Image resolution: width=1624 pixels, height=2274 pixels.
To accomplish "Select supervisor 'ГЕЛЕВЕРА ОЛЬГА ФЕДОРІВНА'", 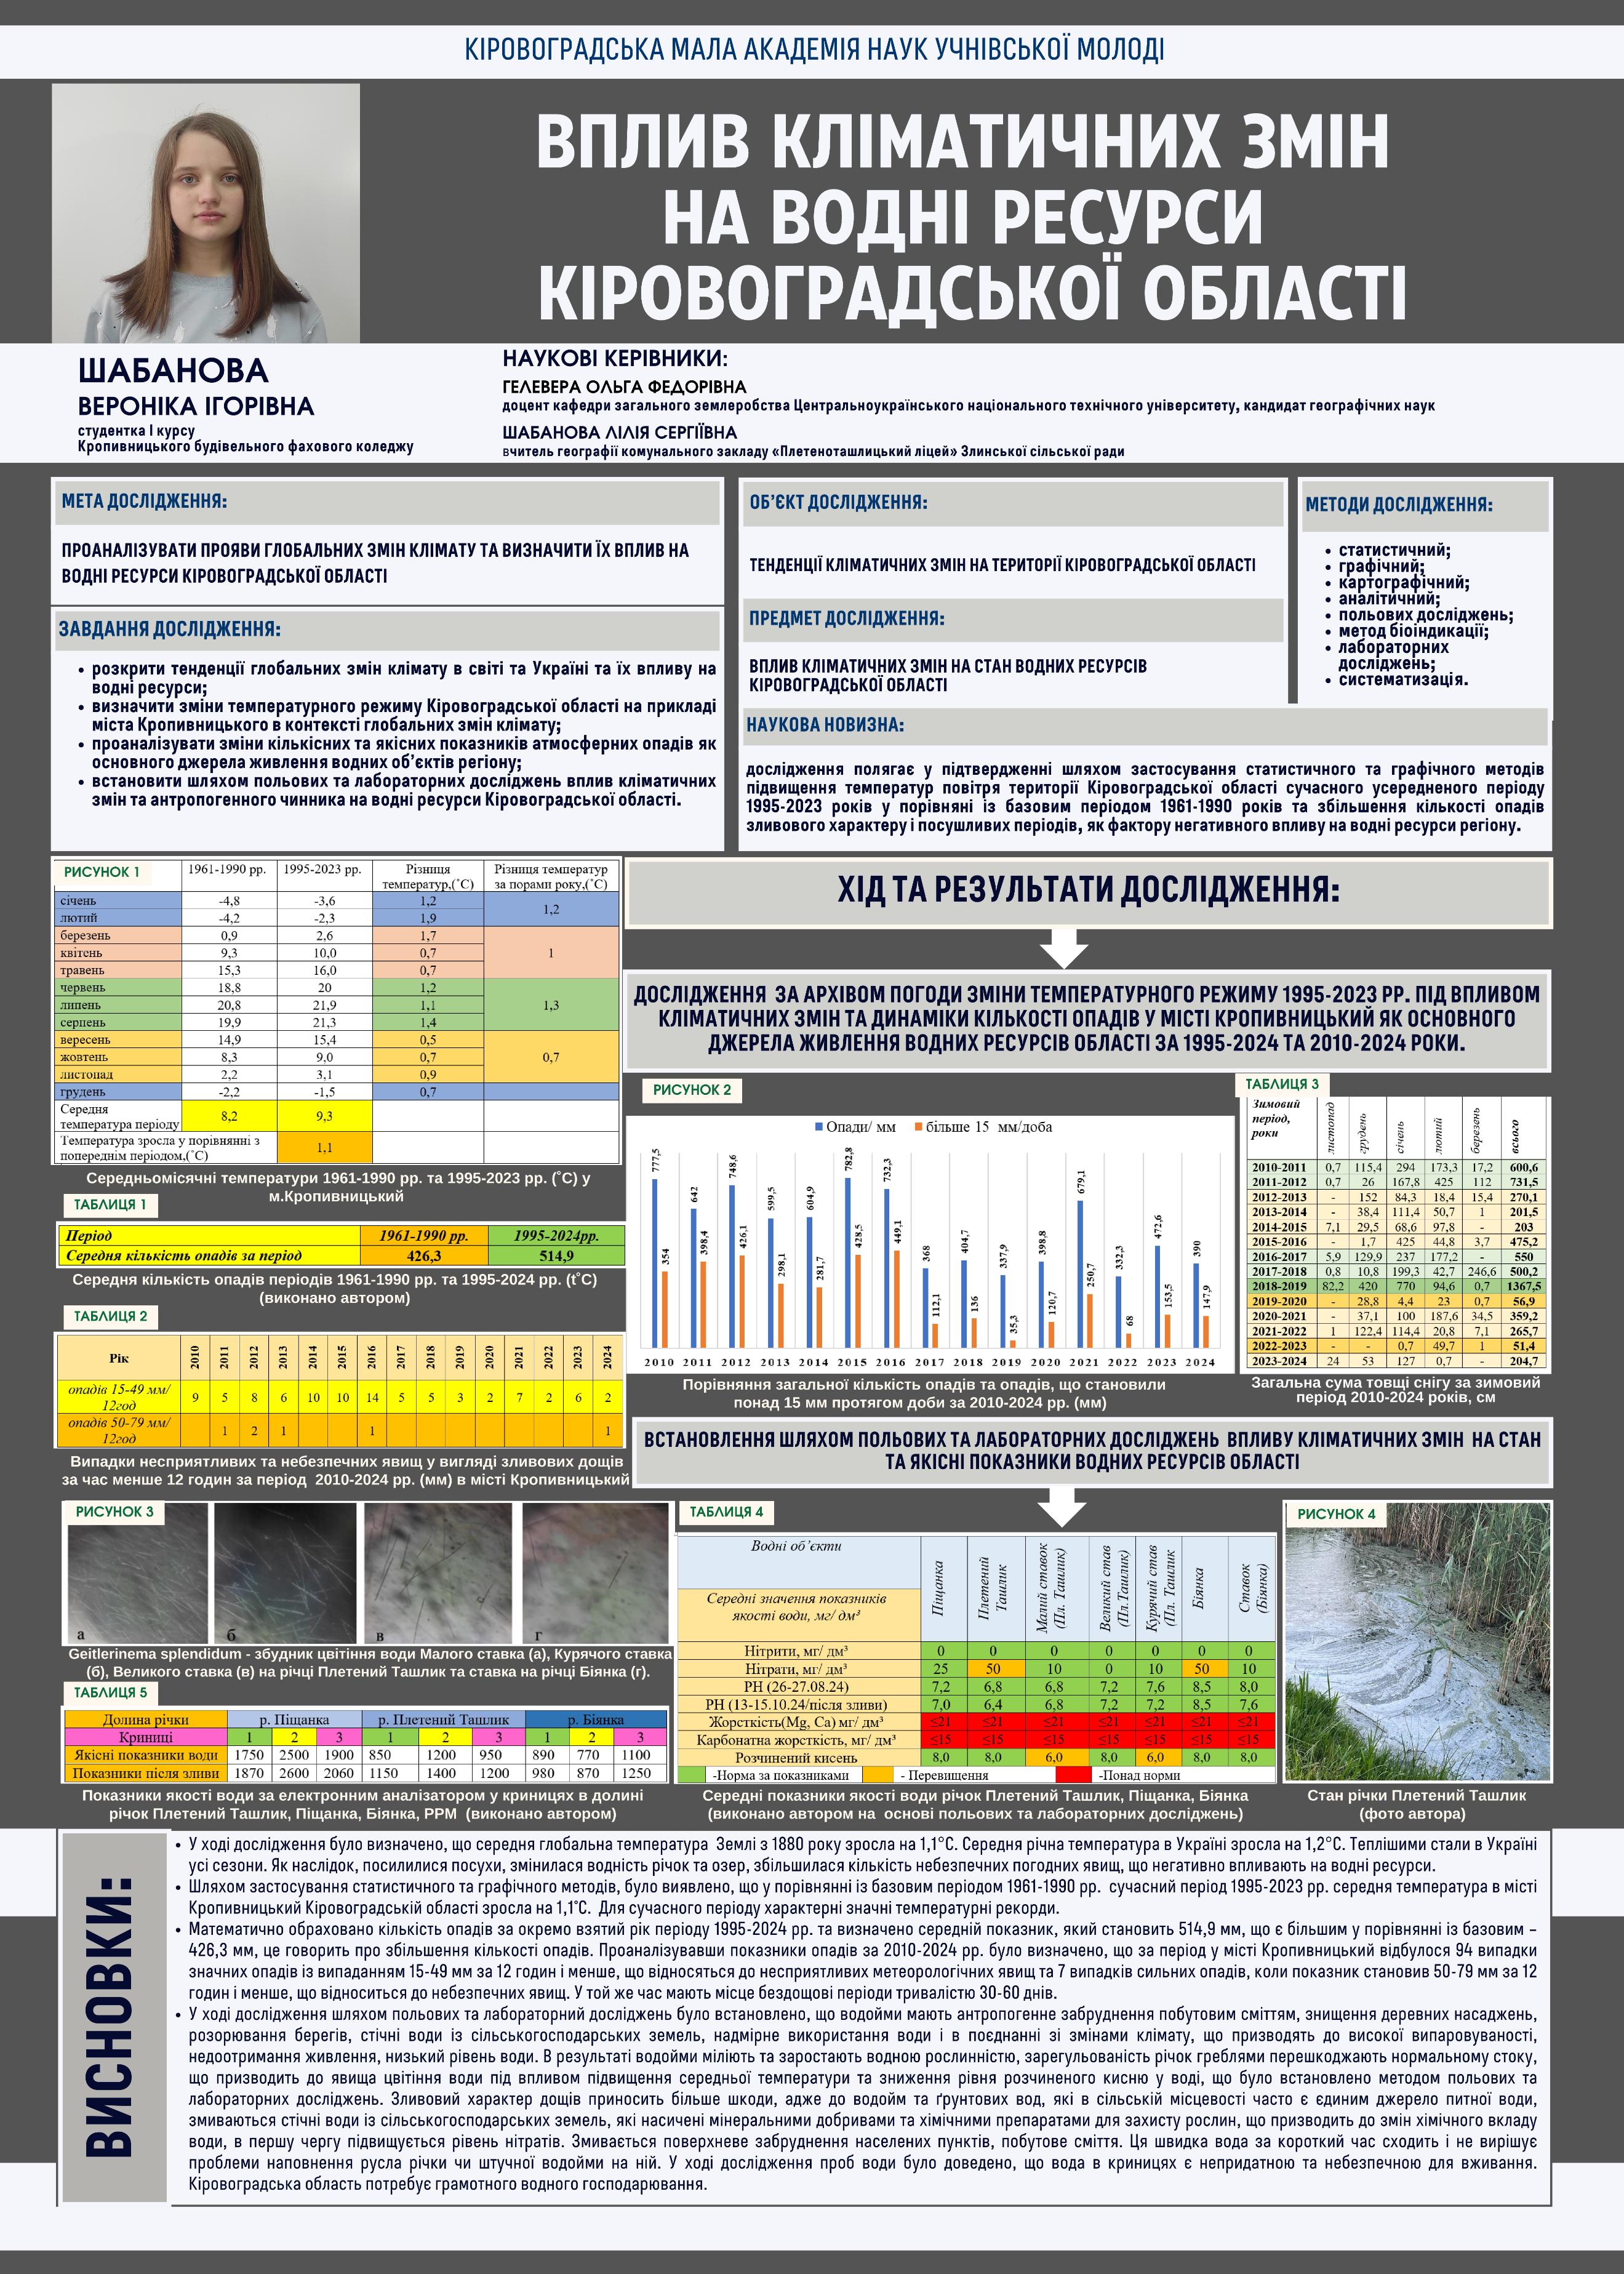I will (x=624, y=386).
